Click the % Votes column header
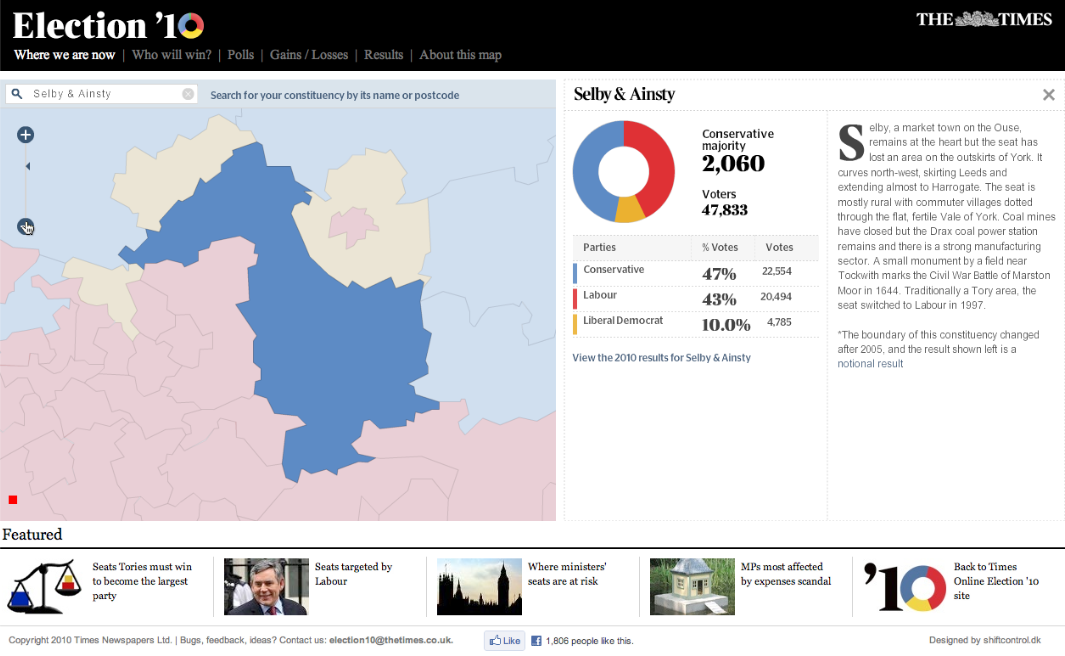The width and height of the screenshot is (1065, 656). (x=720, y=248)
